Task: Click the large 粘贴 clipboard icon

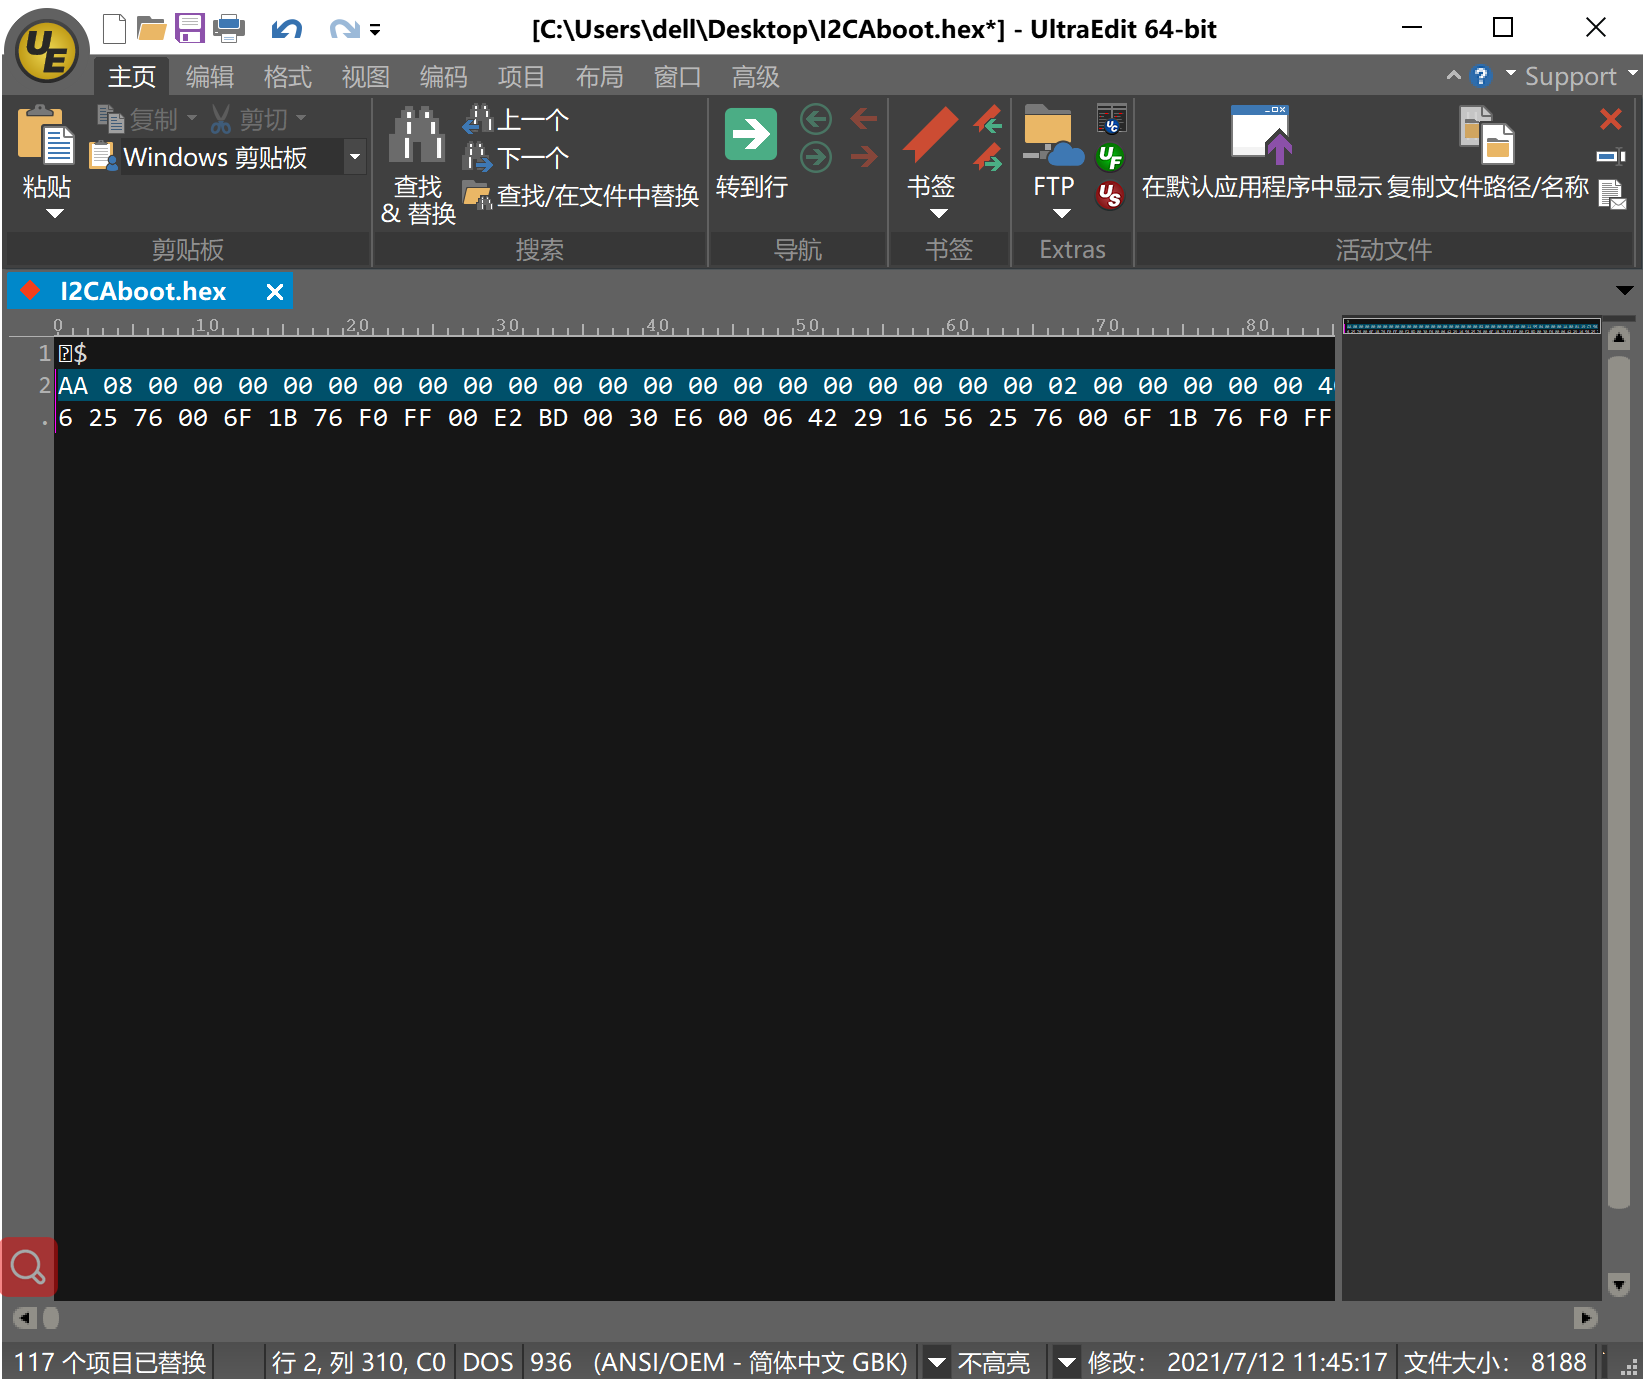Action: tap(46, 135)
